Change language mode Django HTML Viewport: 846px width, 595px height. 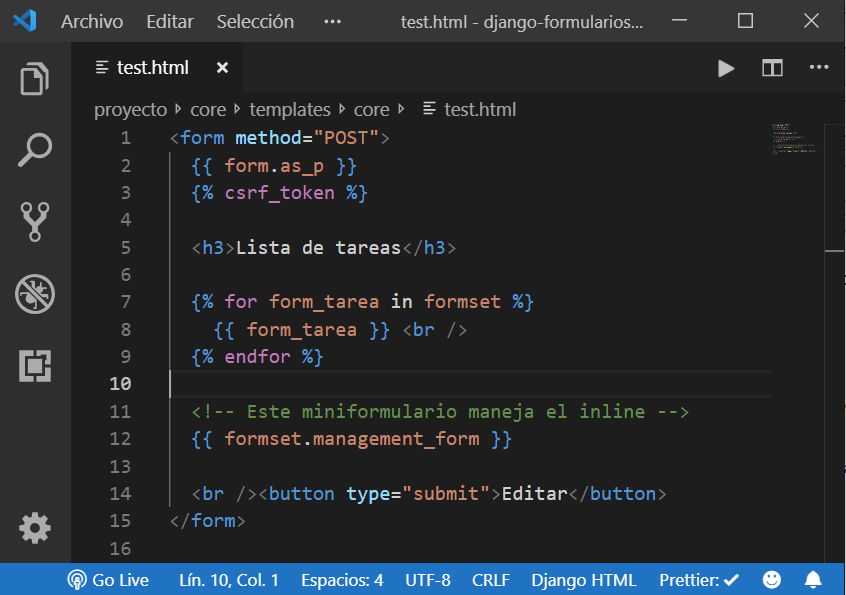(x=584, y=580)
